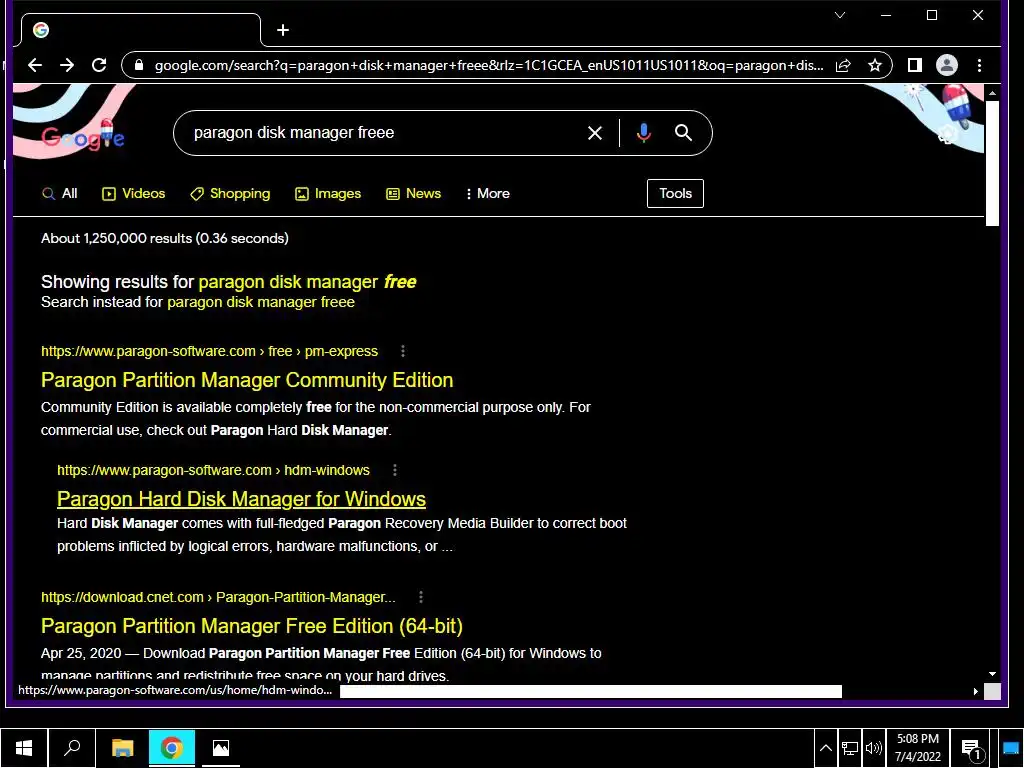The image size is (1024, 768).
Task: Open the Windows notification center
Action: 972,748
